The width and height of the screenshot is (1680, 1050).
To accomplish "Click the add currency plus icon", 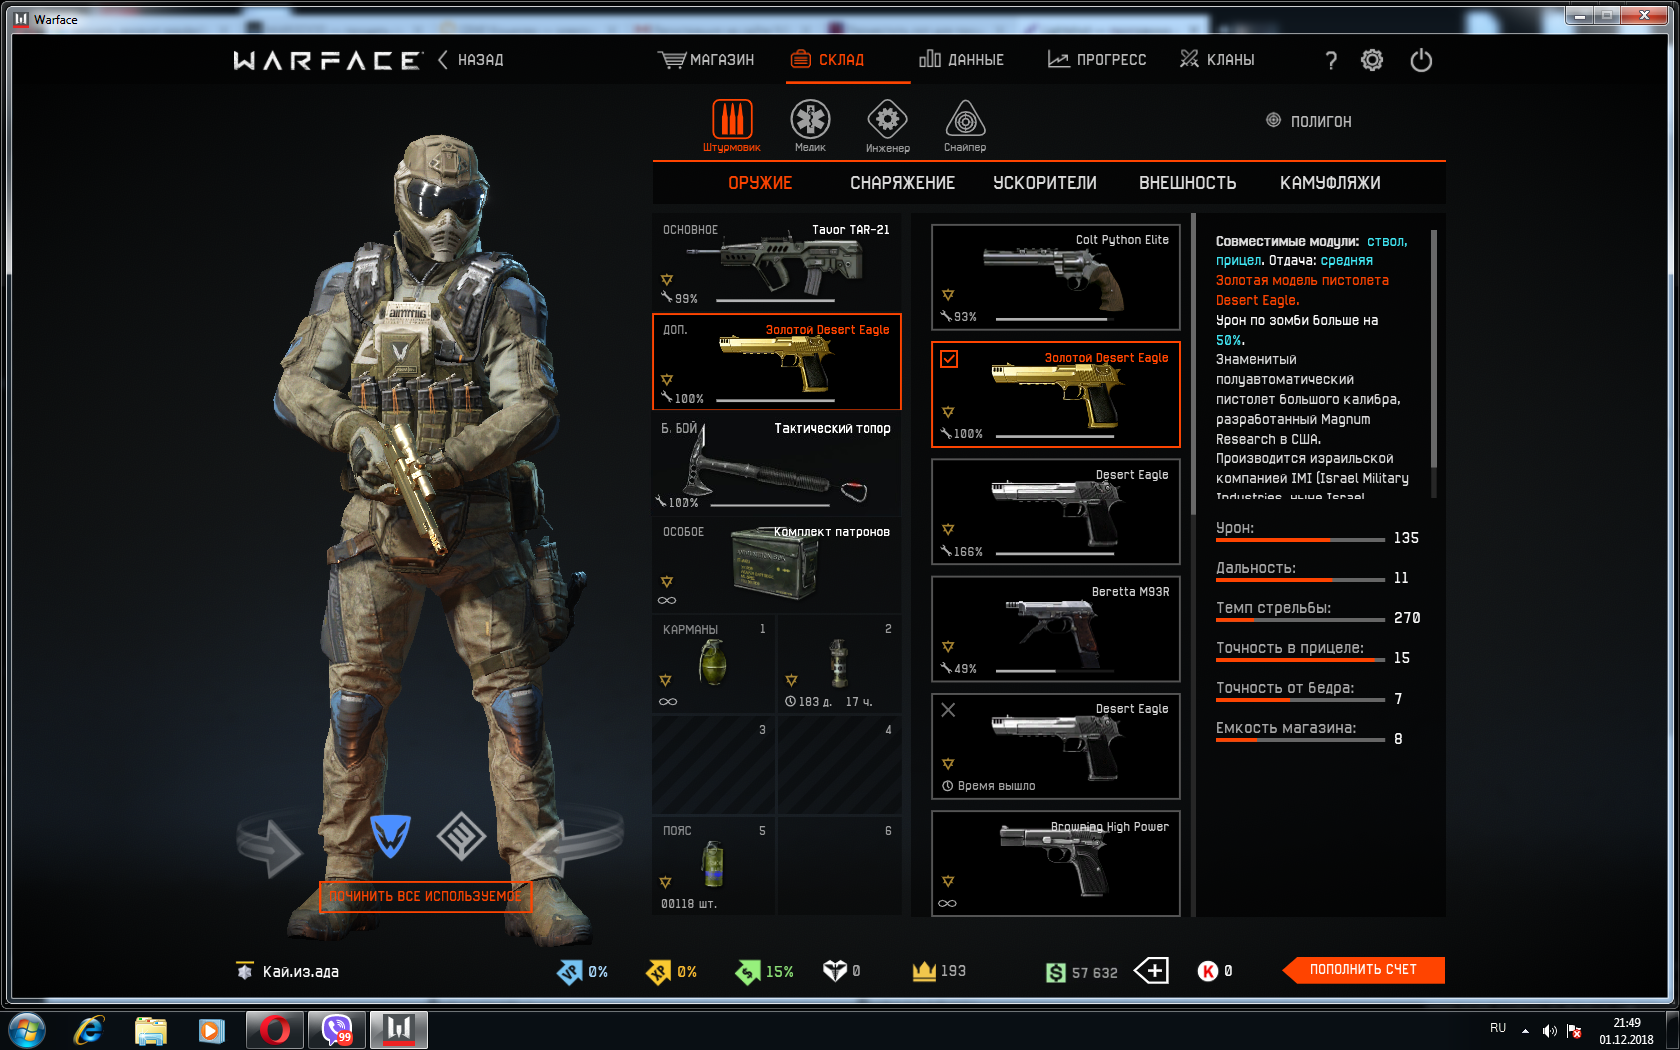I will (x=1151, y=970).
